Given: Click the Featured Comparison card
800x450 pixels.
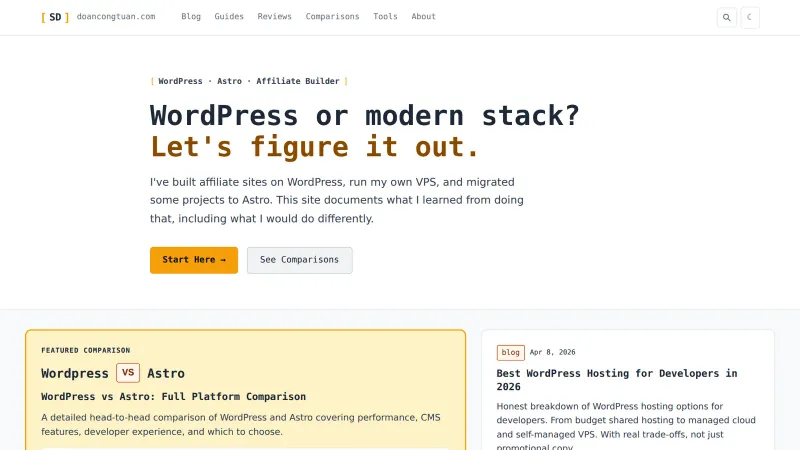Looking at the screenshot, I should pos(245,390).
